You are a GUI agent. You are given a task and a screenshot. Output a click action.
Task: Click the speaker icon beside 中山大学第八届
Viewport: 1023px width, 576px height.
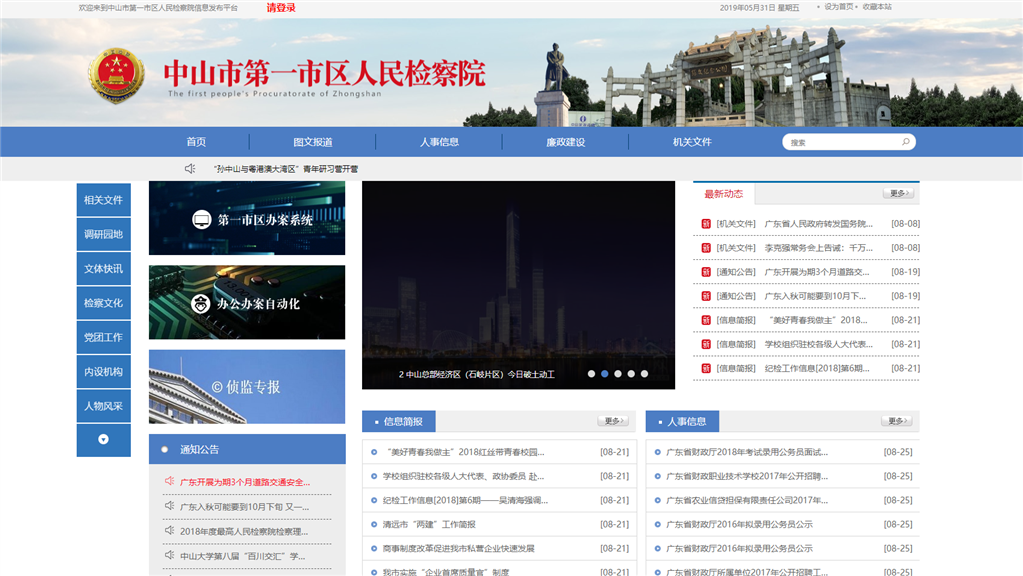pos(170,555)
